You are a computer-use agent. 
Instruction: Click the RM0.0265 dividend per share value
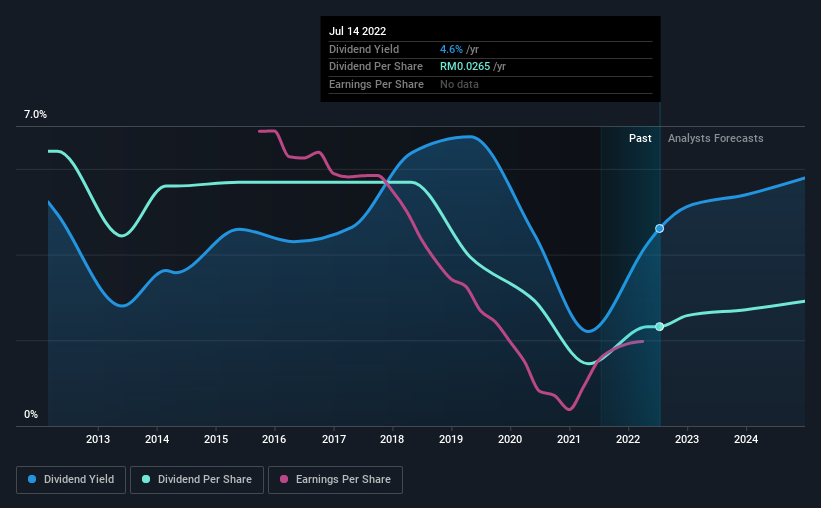465,67
